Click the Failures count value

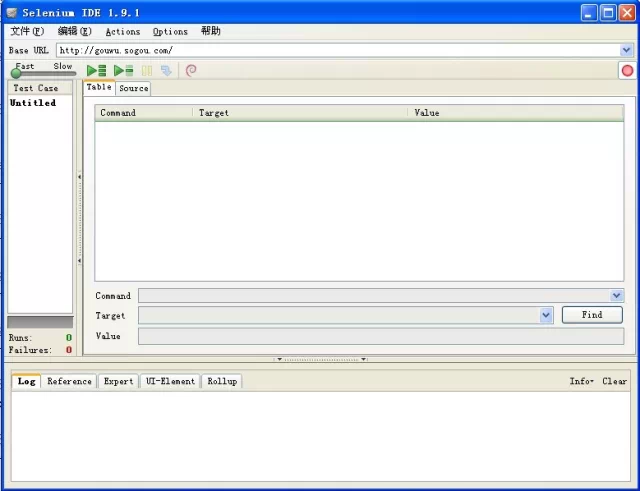(69, 350)
